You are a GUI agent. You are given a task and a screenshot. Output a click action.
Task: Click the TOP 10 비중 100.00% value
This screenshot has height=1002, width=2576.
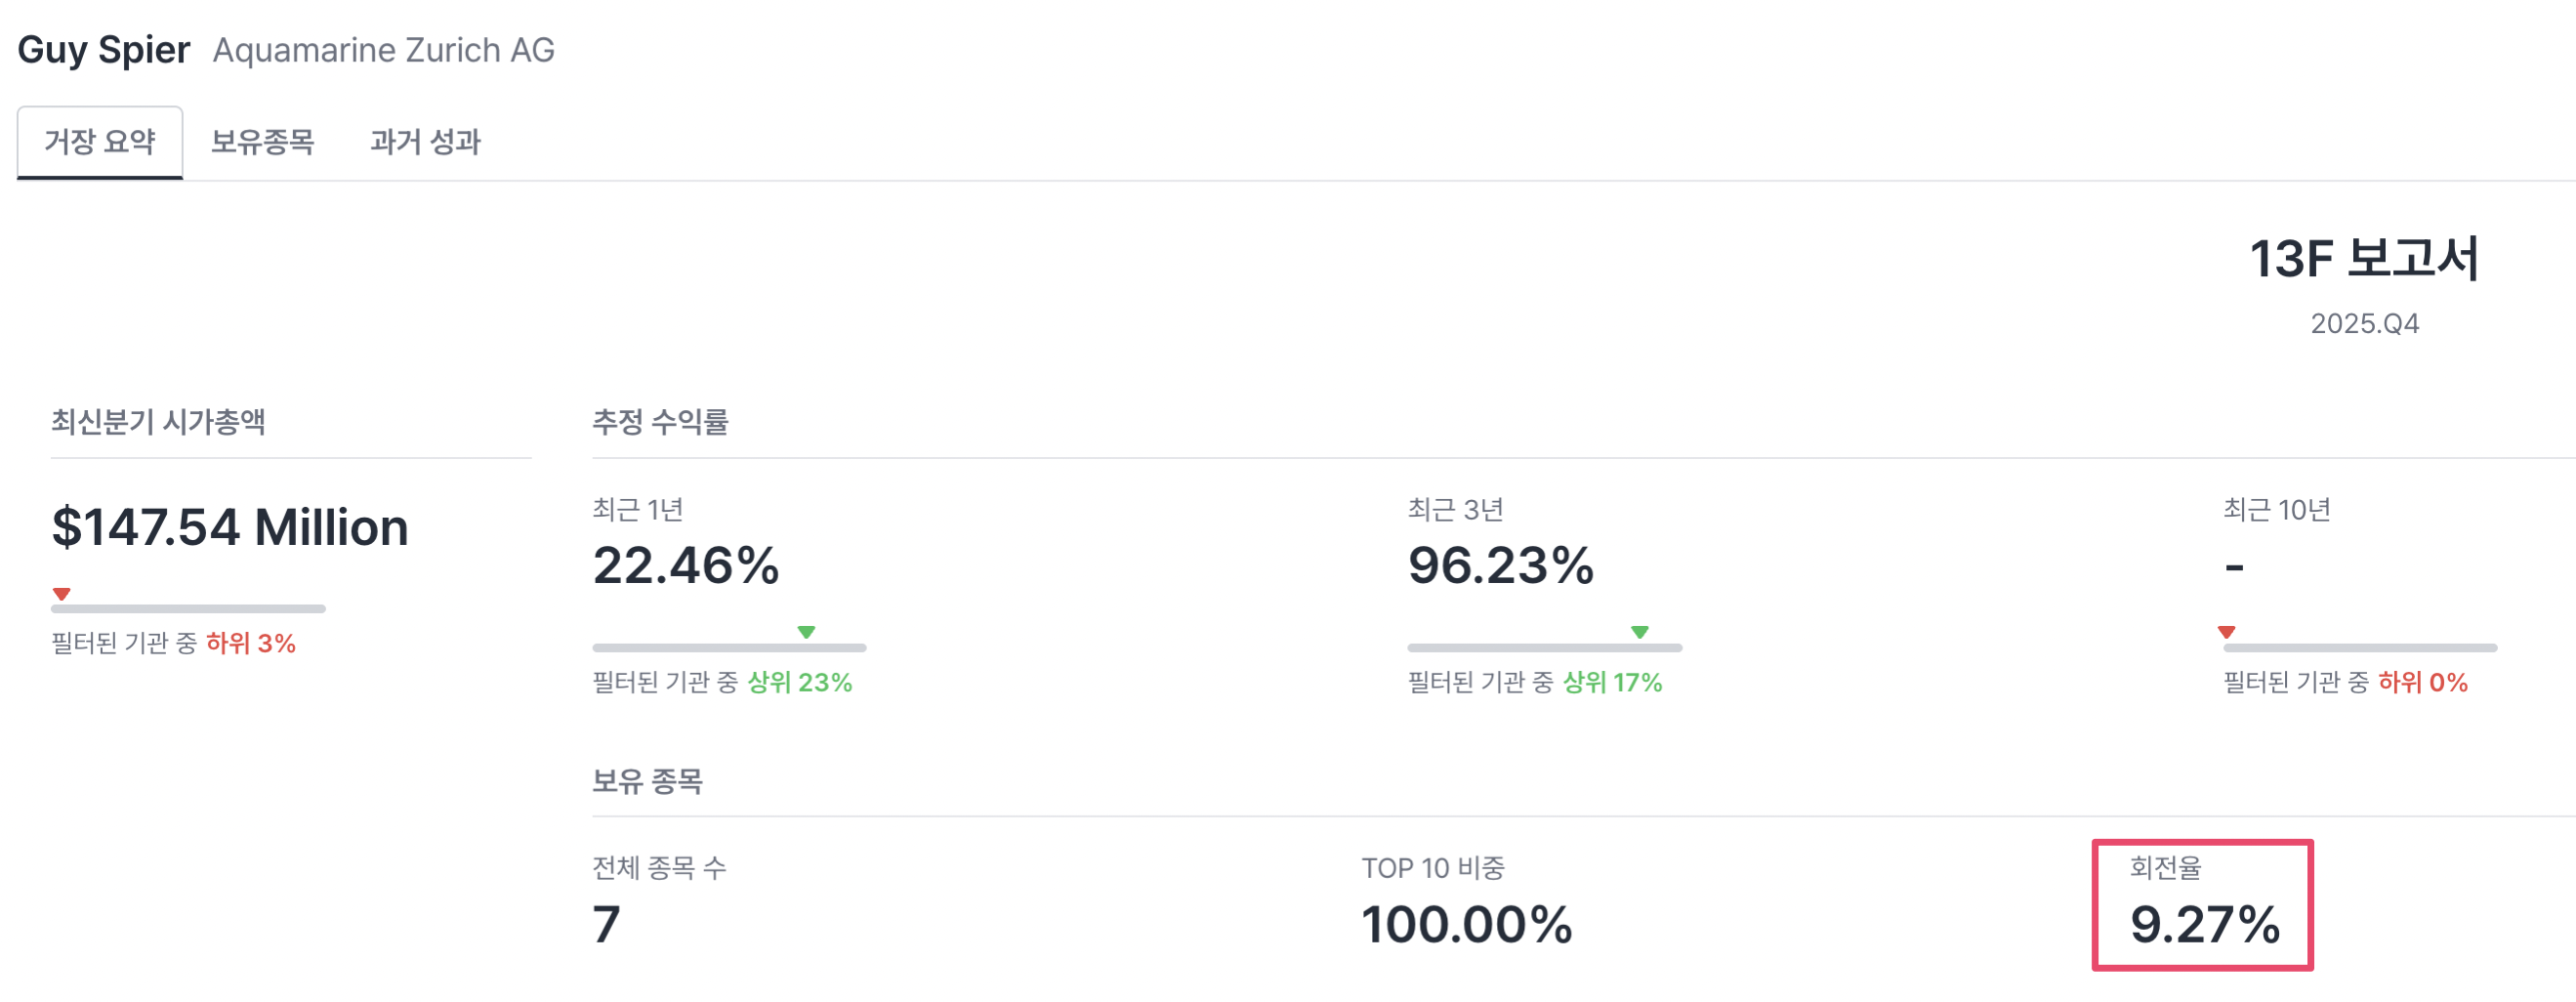[1466, 924]
